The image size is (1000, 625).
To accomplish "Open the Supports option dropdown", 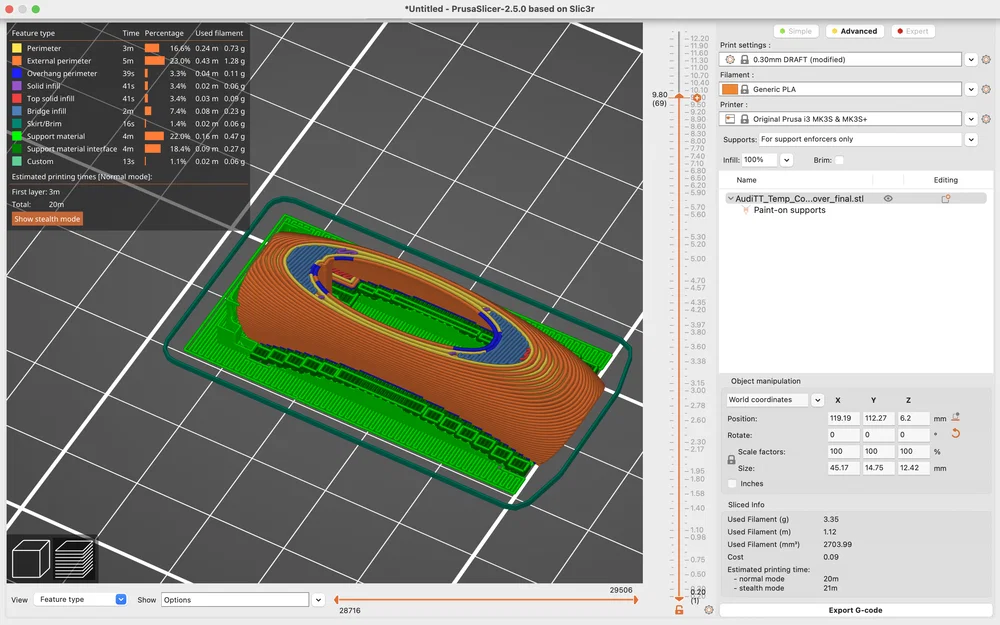I will pos(971,139).
